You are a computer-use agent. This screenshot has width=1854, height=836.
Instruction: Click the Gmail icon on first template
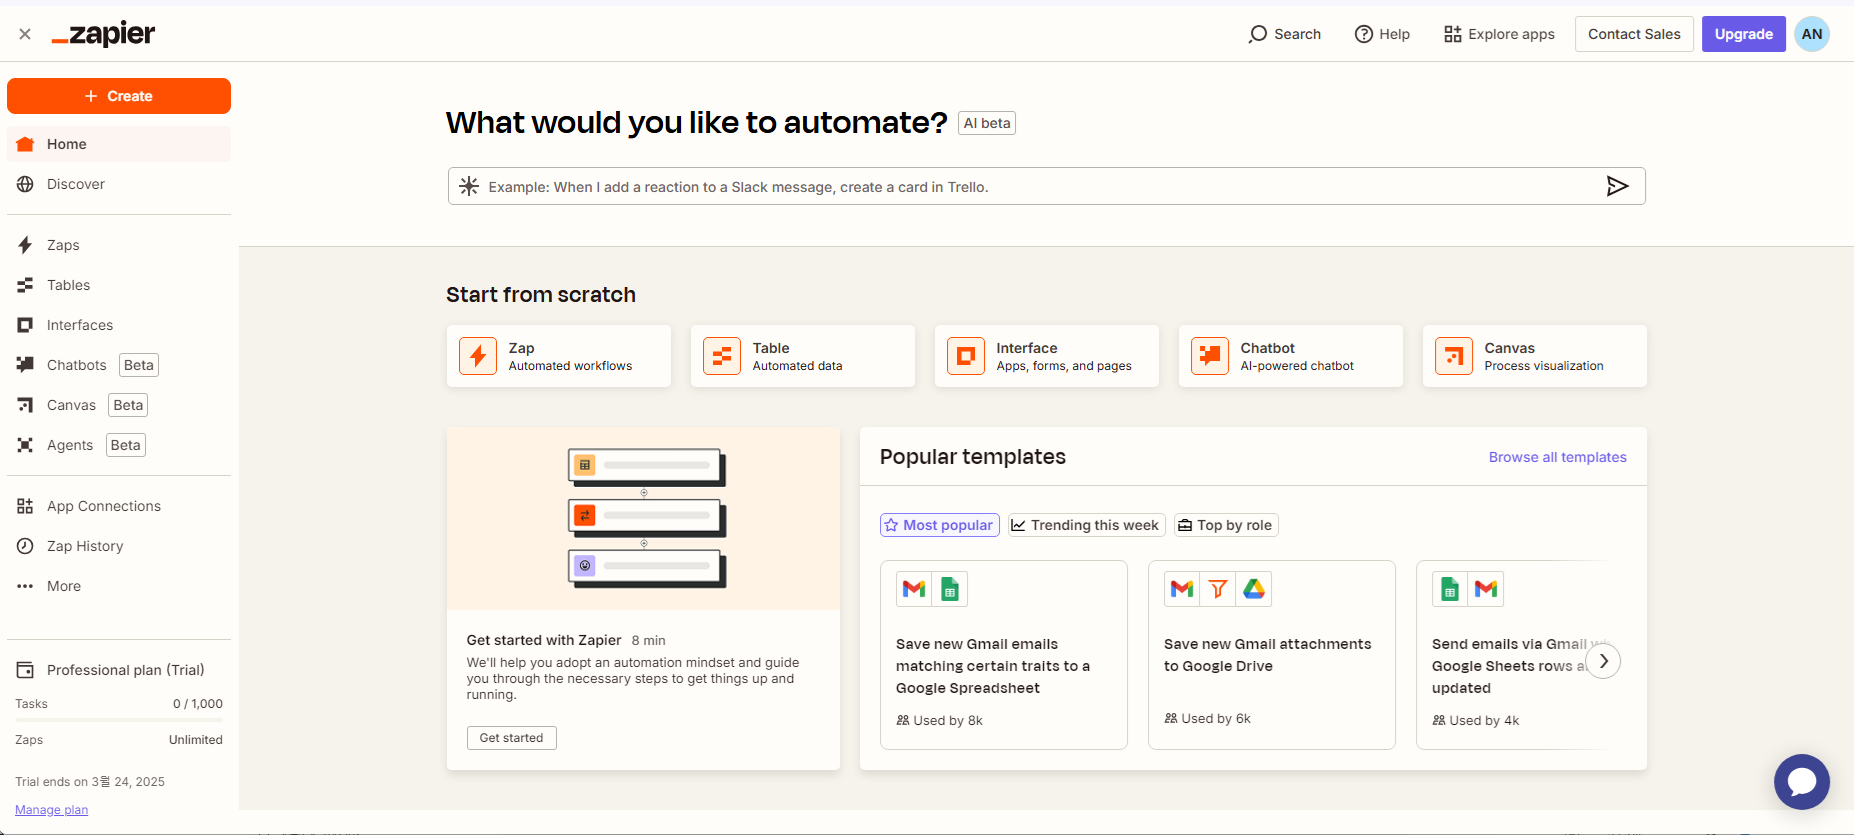point(914,589)
